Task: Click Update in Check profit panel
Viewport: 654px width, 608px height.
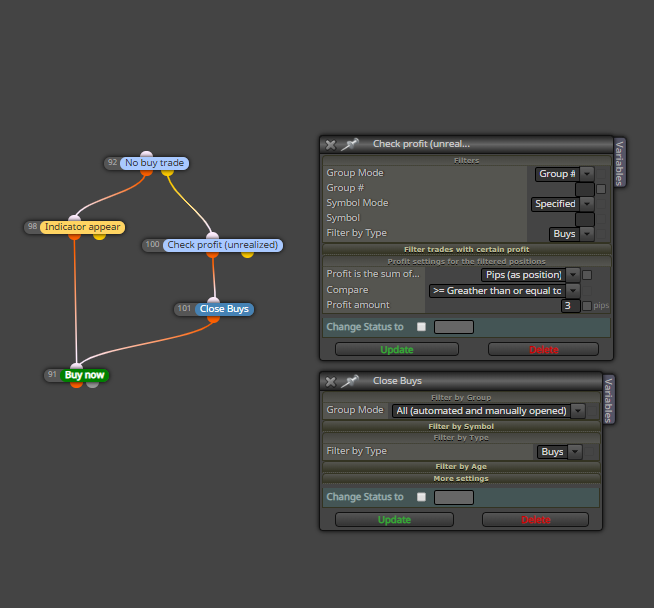Action: pyautogui.click(x=397, y=349)
